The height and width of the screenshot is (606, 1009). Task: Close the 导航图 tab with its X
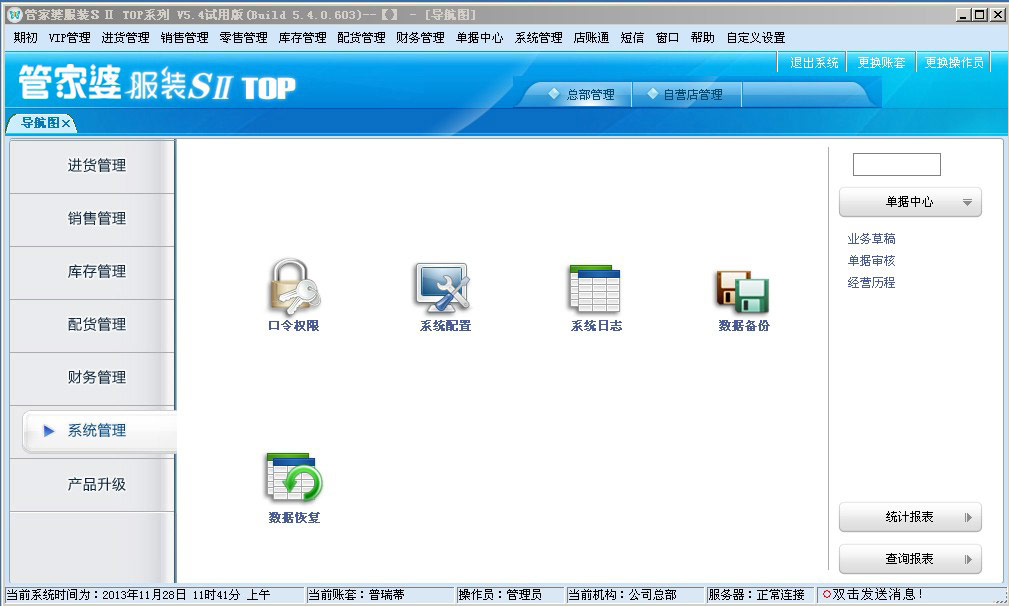click(x=66, y=123)
